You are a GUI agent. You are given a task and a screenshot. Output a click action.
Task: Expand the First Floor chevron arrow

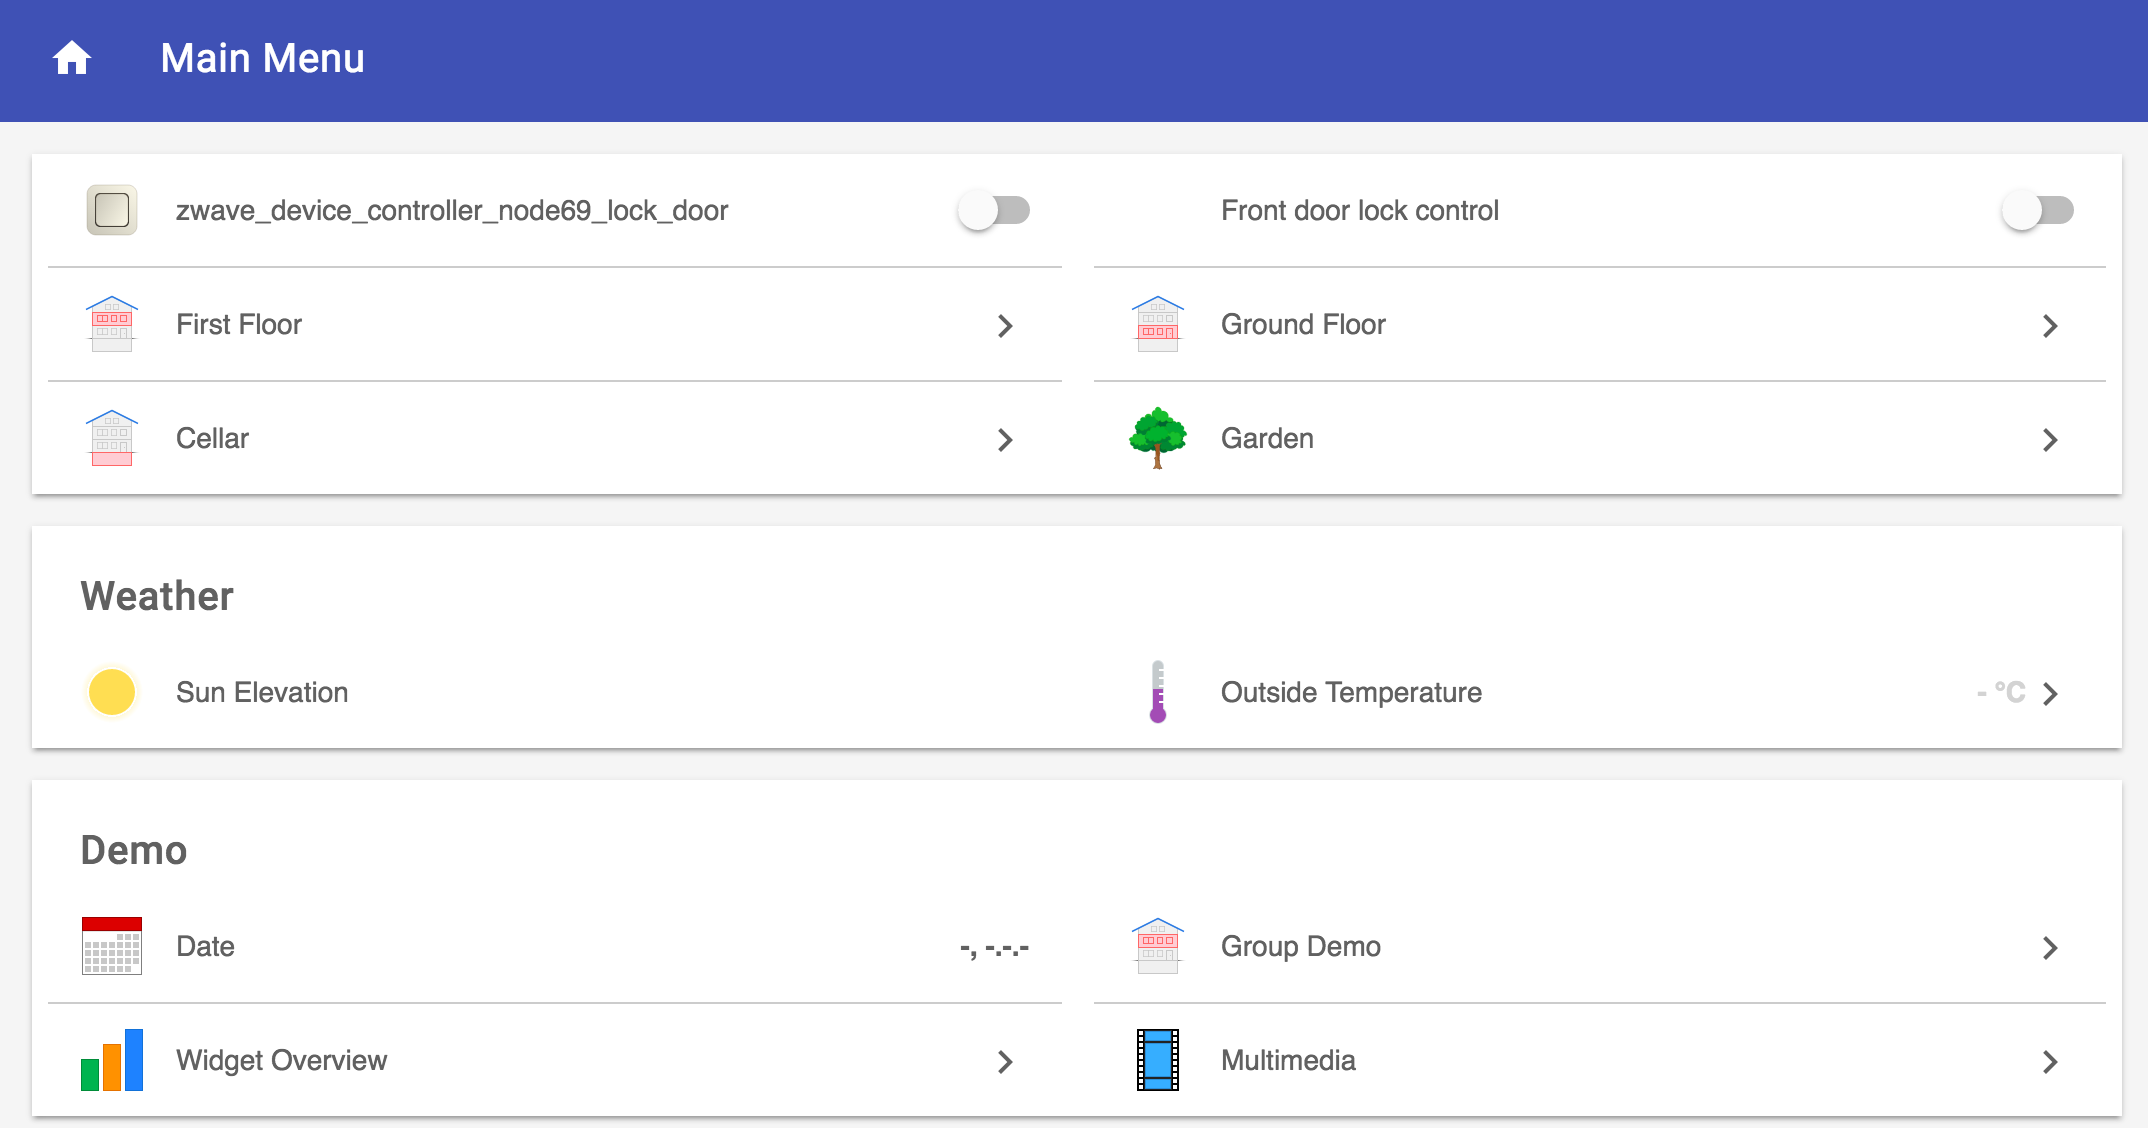click(1005, 325)
